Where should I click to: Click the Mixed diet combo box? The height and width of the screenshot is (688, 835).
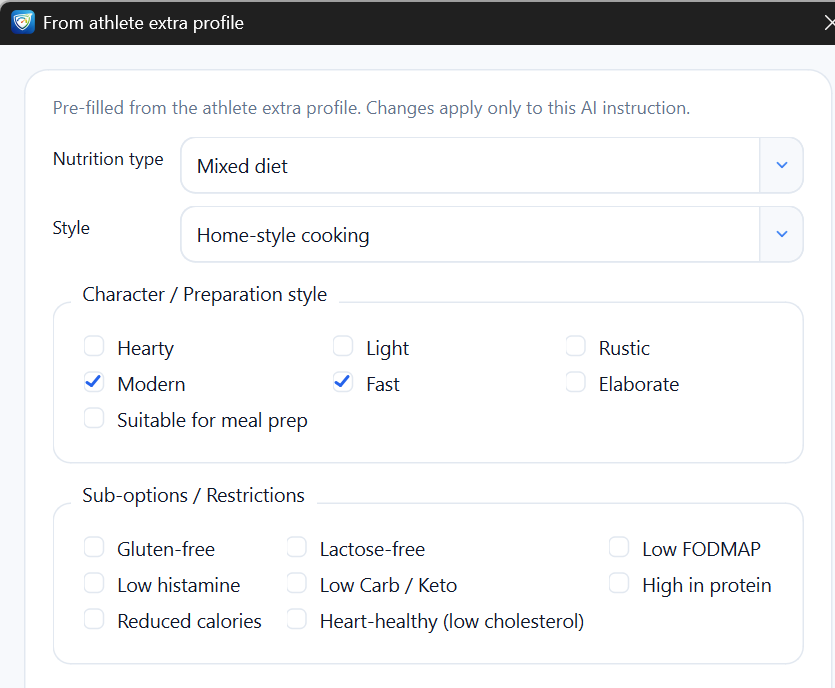470,166
